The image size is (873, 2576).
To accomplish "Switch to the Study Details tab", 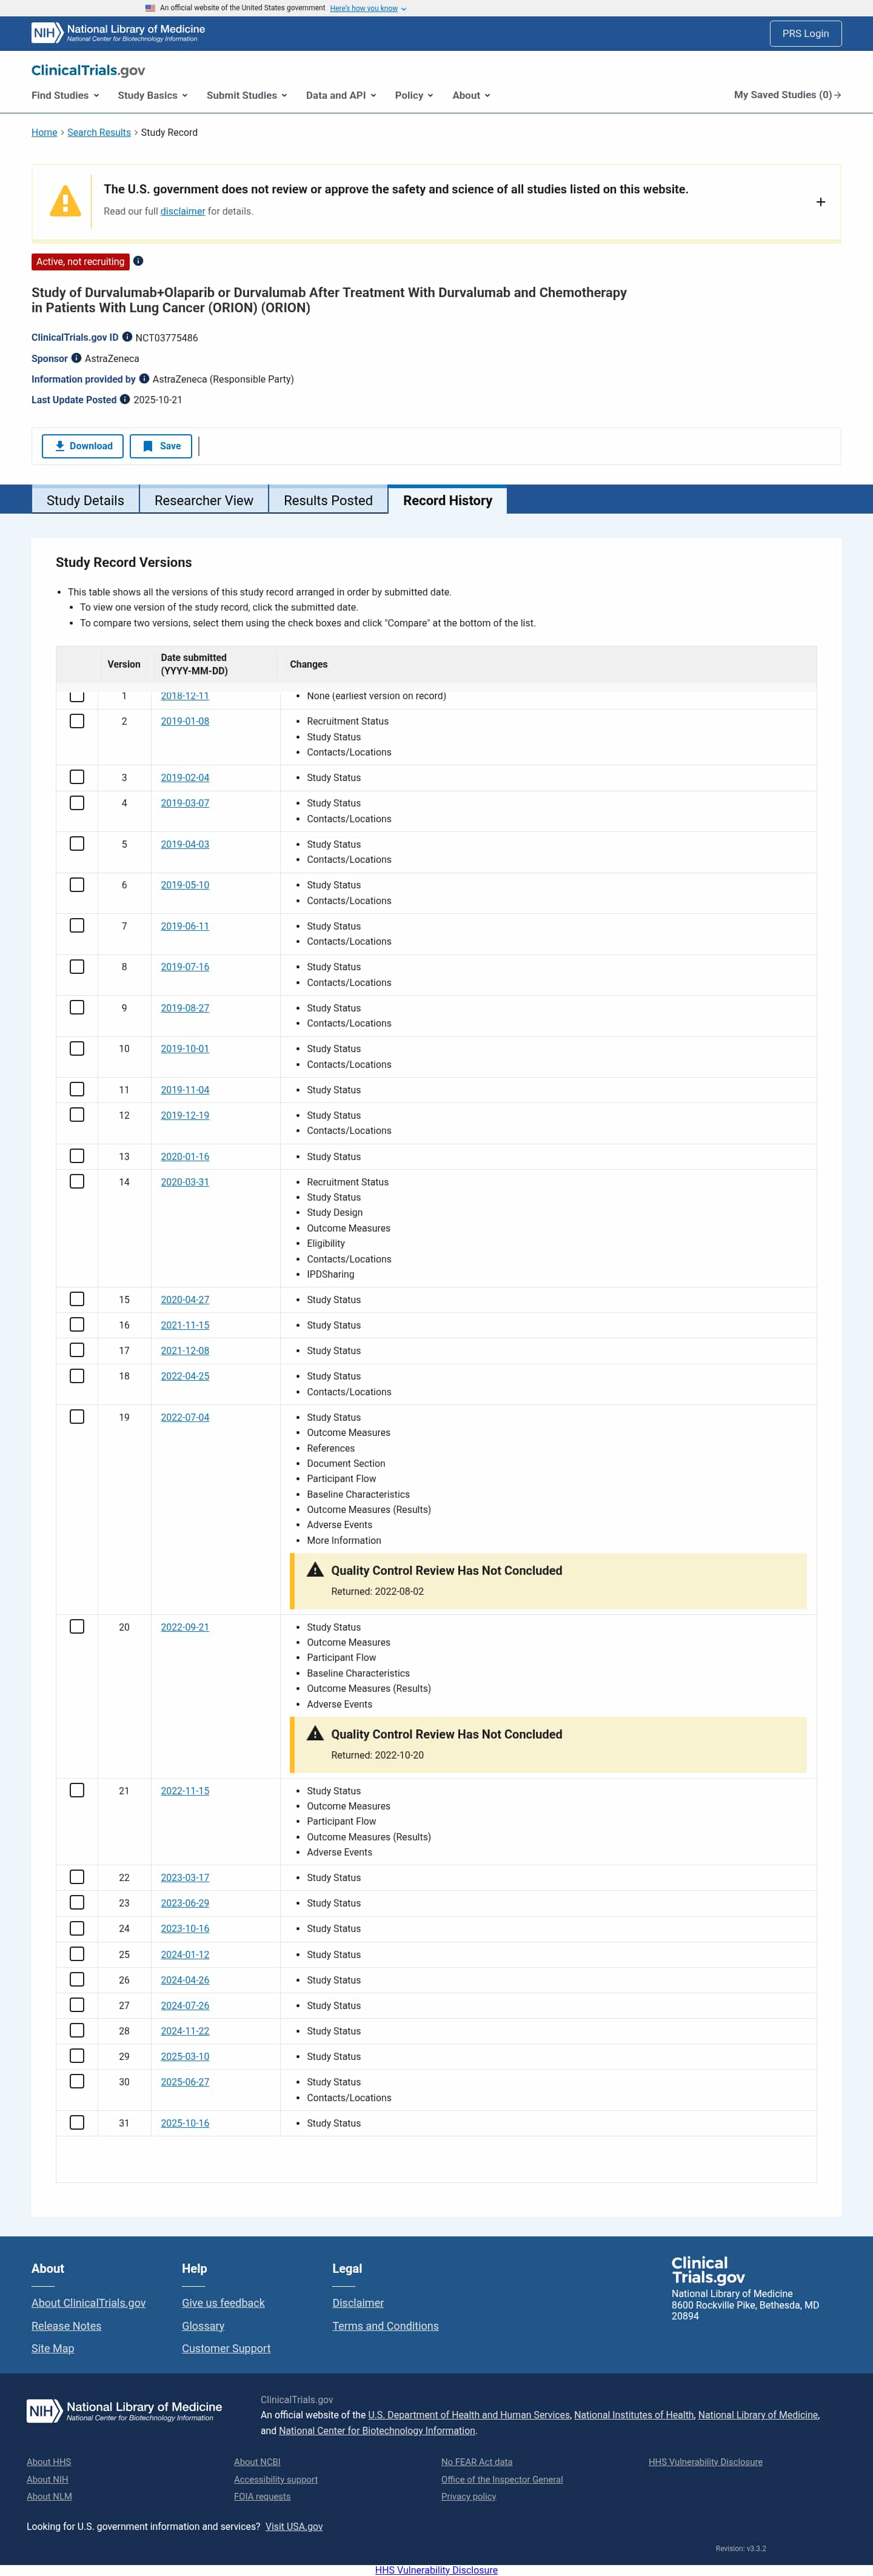I will (x=85, y=500).
